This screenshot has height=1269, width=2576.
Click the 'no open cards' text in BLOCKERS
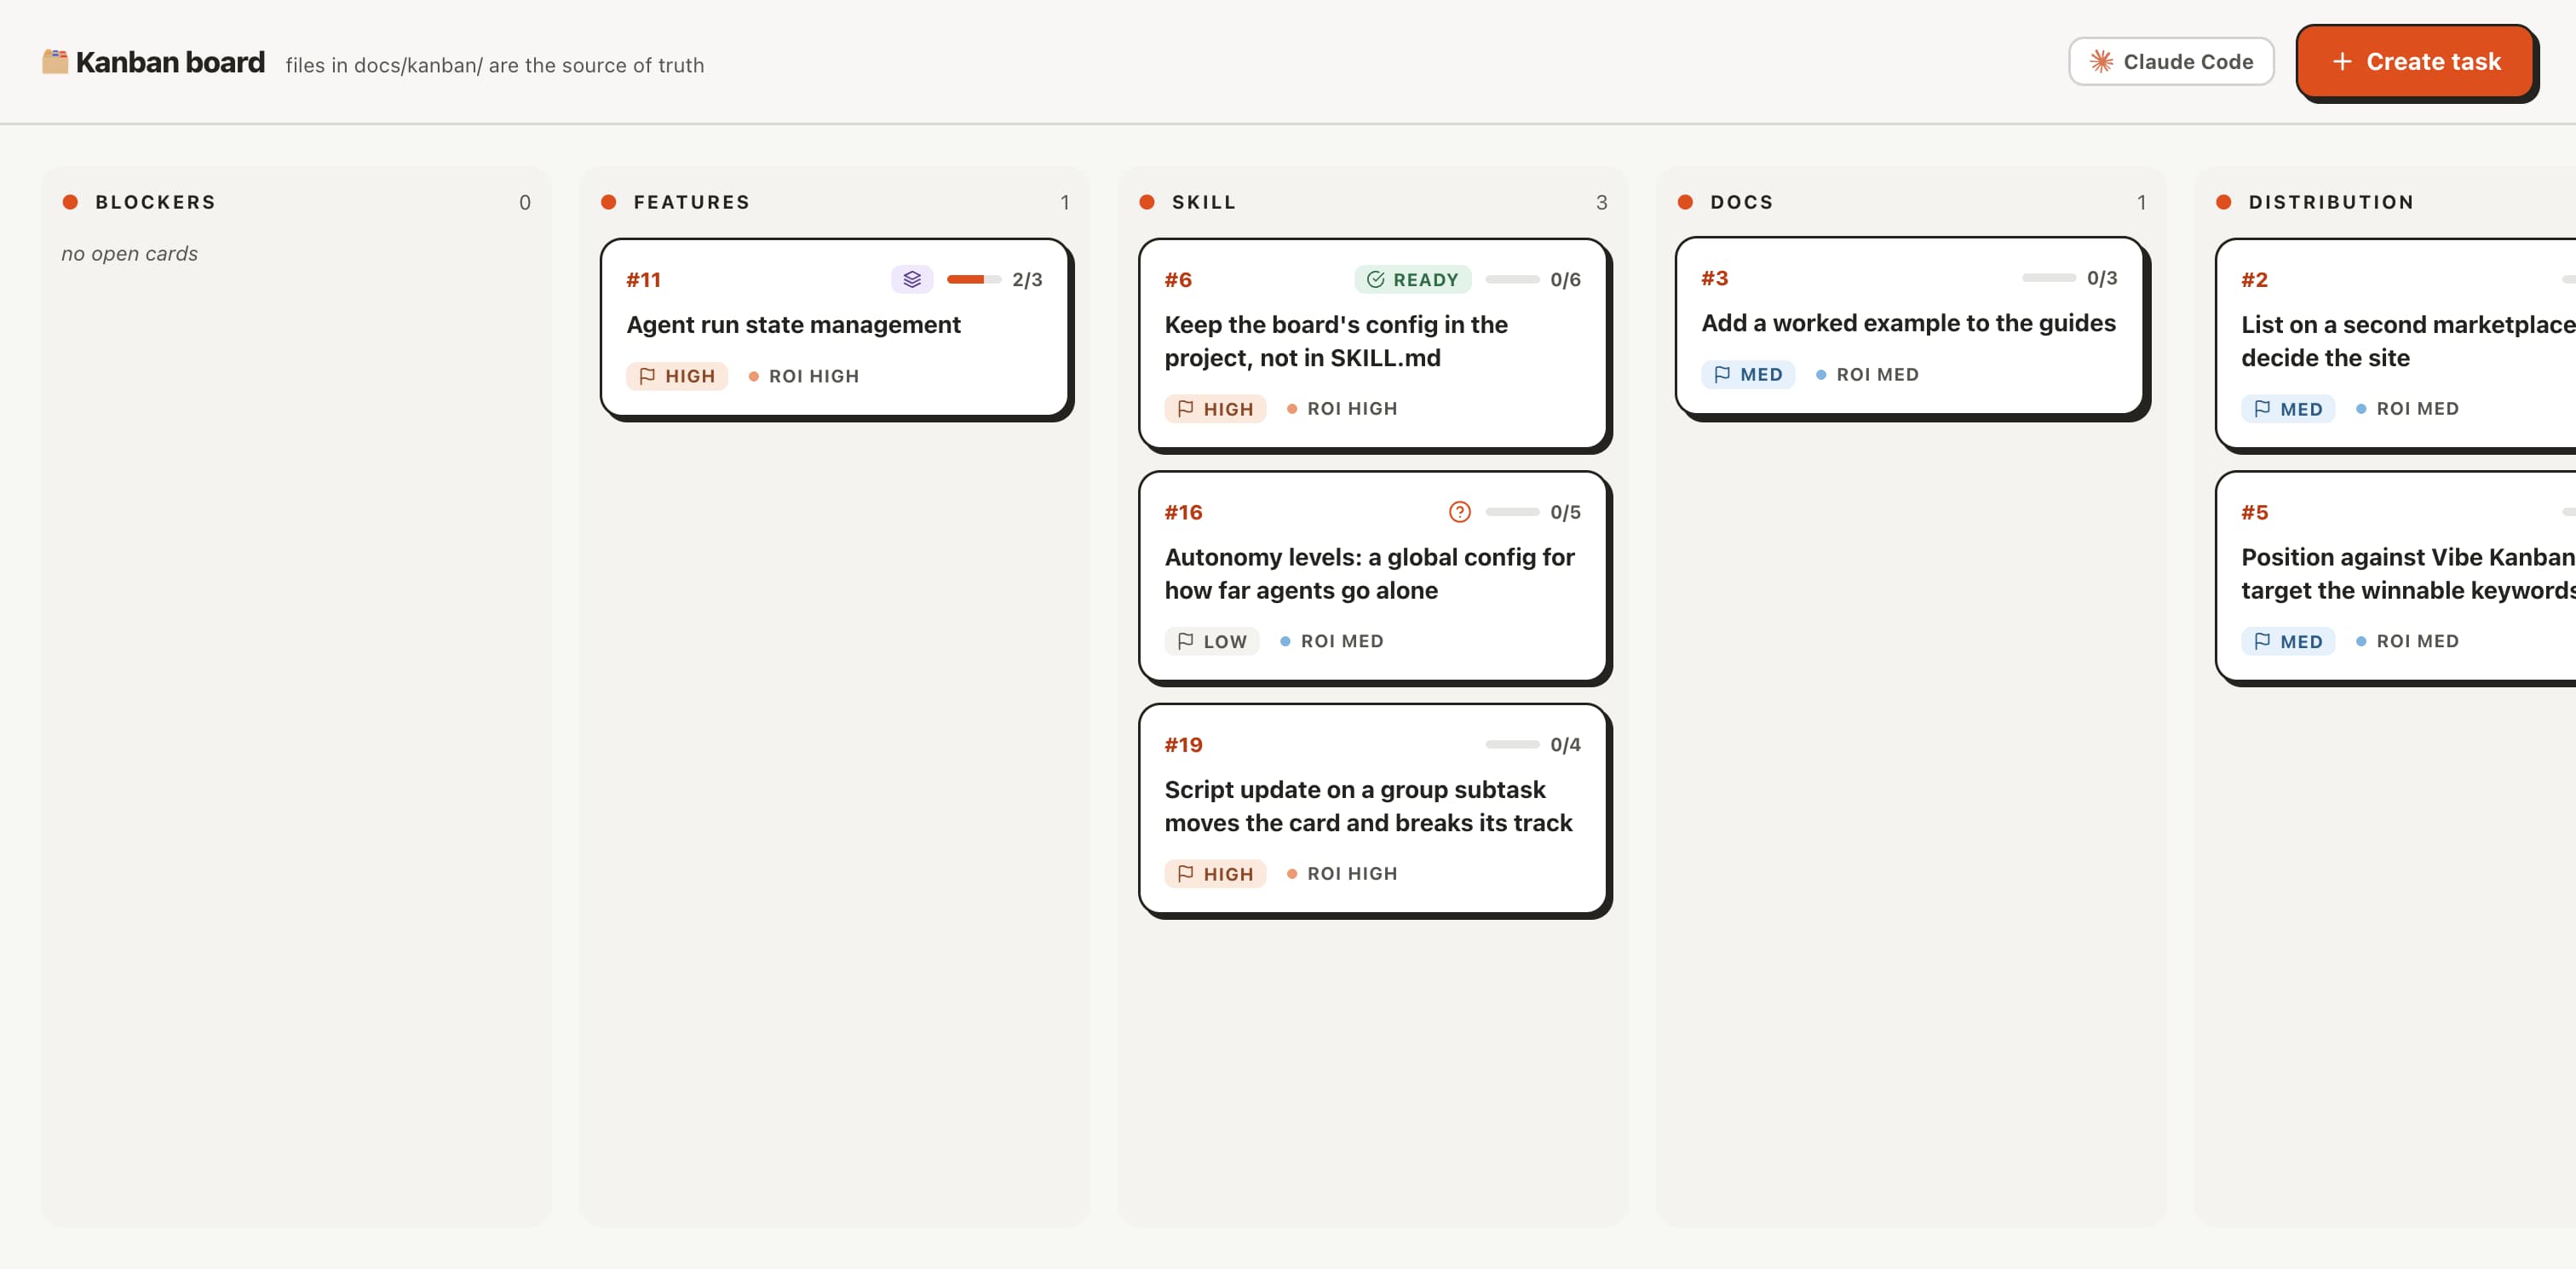coord(130,254)
